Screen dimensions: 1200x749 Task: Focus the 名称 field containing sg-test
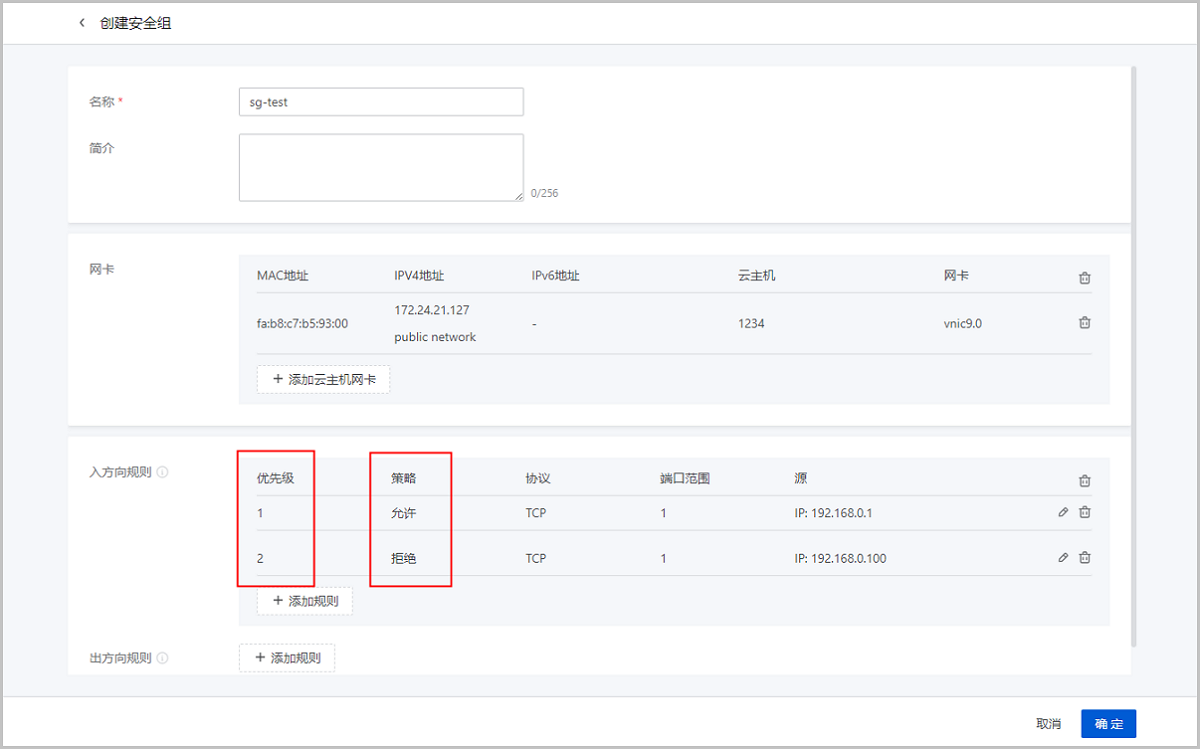point(380,102)
